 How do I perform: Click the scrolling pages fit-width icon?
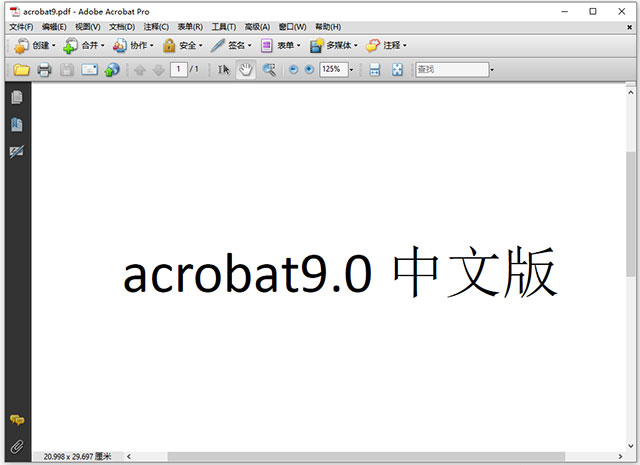(x=374, y=70)
